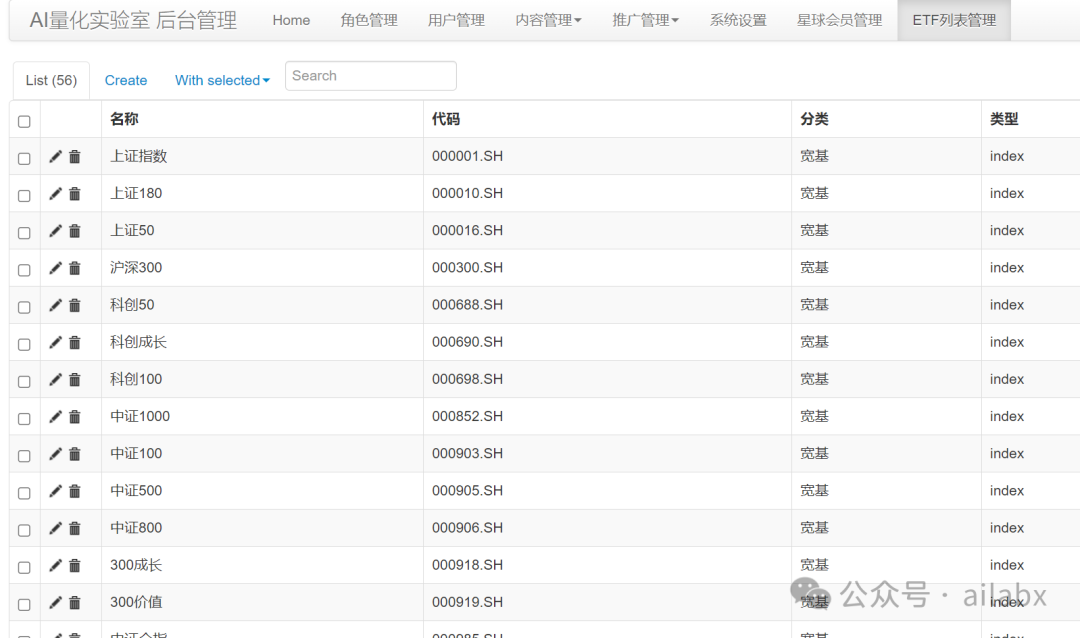The width and height of the screenshot is (1080, 638).
Task: Switch to the List (56) tab
Action: 52,81
